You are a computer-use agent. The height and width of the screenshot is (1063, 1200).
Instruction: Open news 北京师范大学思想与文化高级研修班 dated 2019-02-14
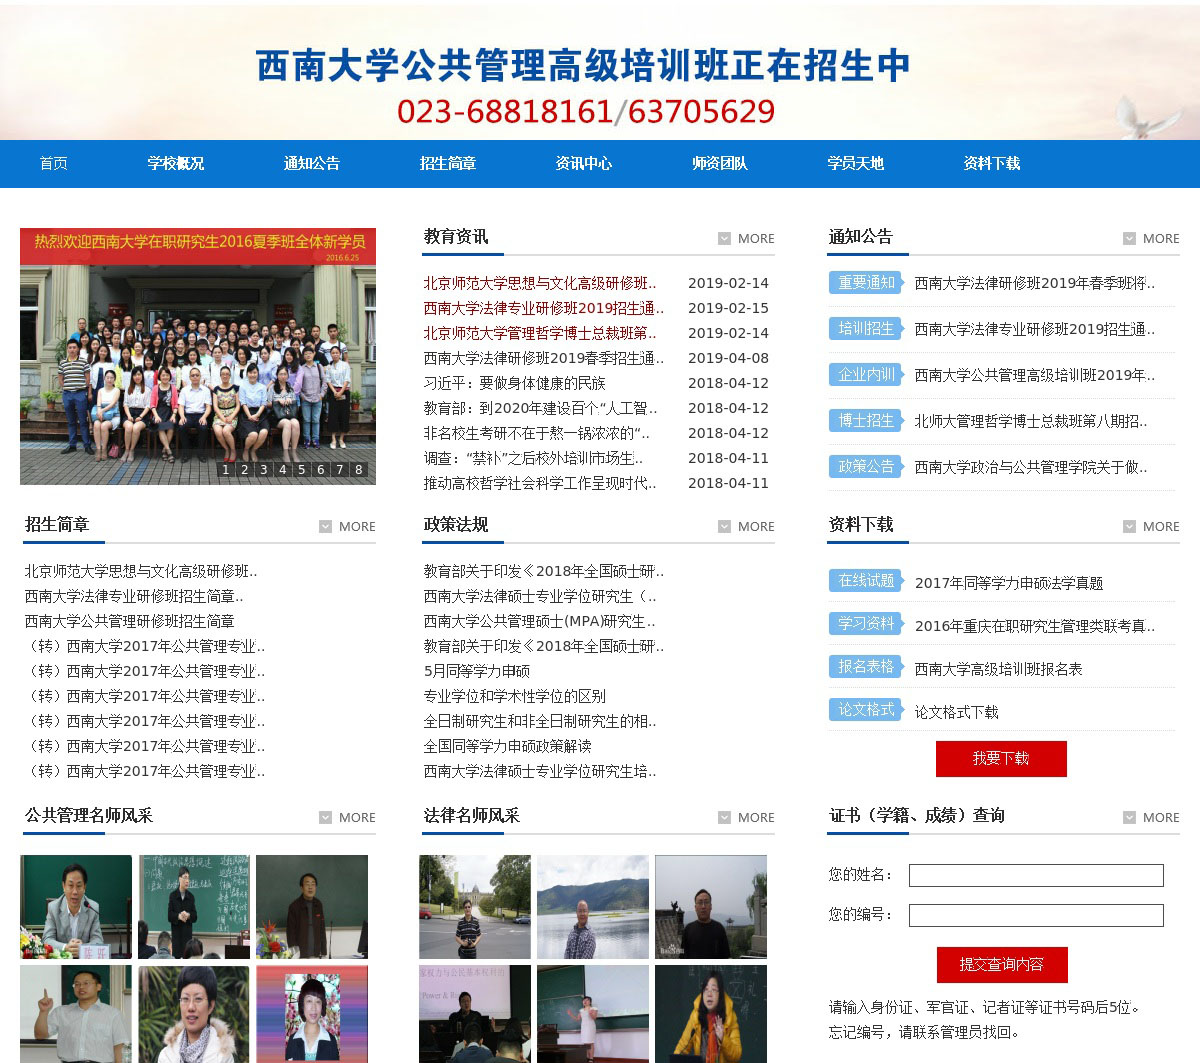[x=540, y=283]
